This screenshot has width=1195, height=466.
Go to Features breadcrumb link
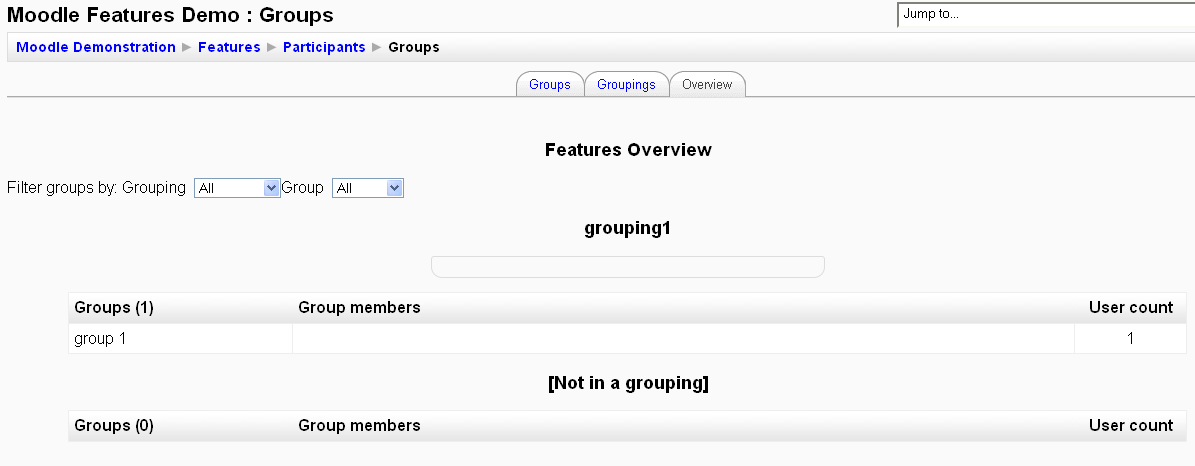(x=229, y=47)
